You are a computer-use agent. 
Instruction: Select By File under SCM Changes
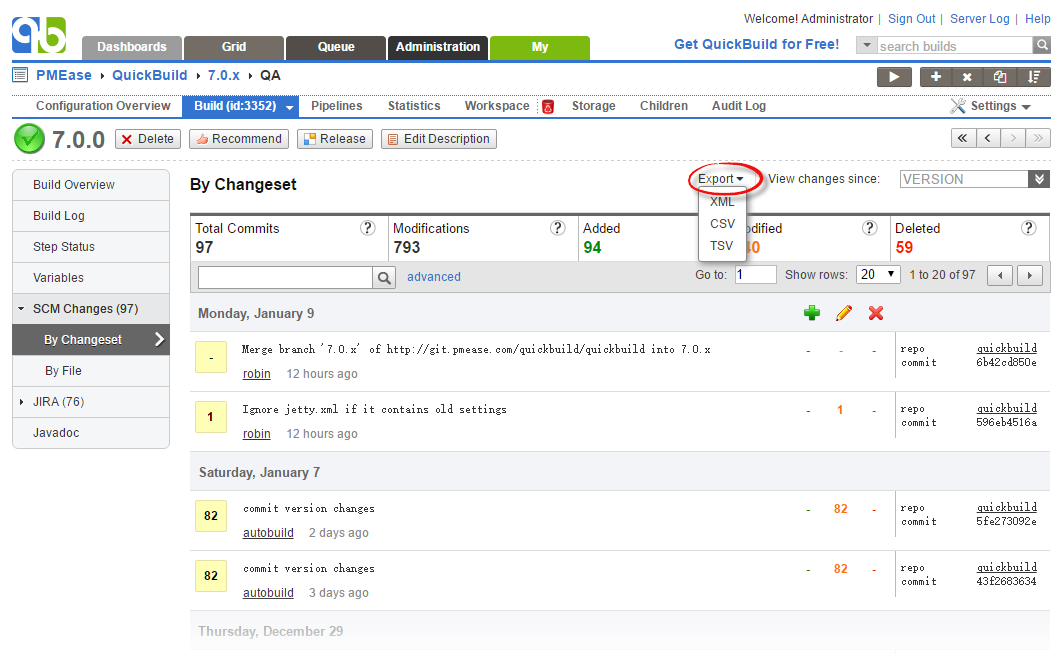click(x=90, y=370)
